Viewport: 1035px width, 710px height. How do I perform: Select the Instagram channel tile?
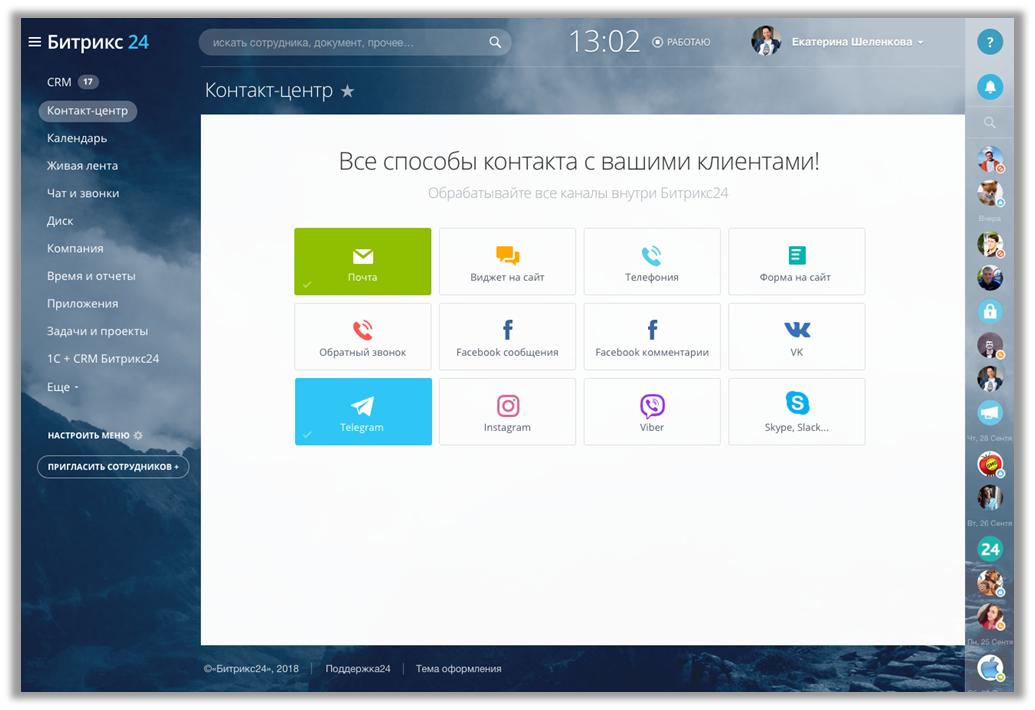point(507,411)
